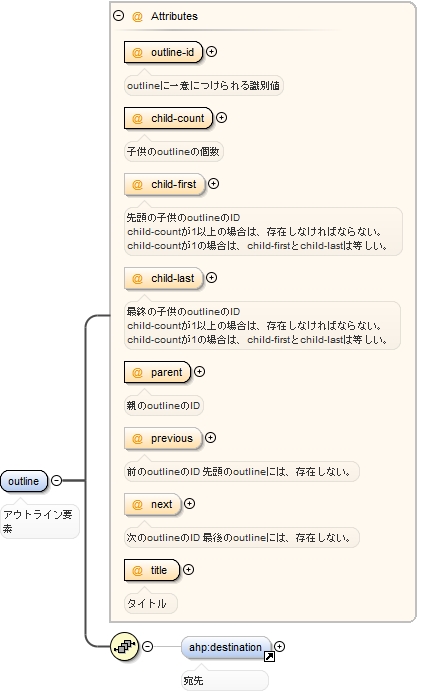Collapse the sequence compositor children
Image resolution: width=434 pixels, height=694 pixels.
coord(148,647)
